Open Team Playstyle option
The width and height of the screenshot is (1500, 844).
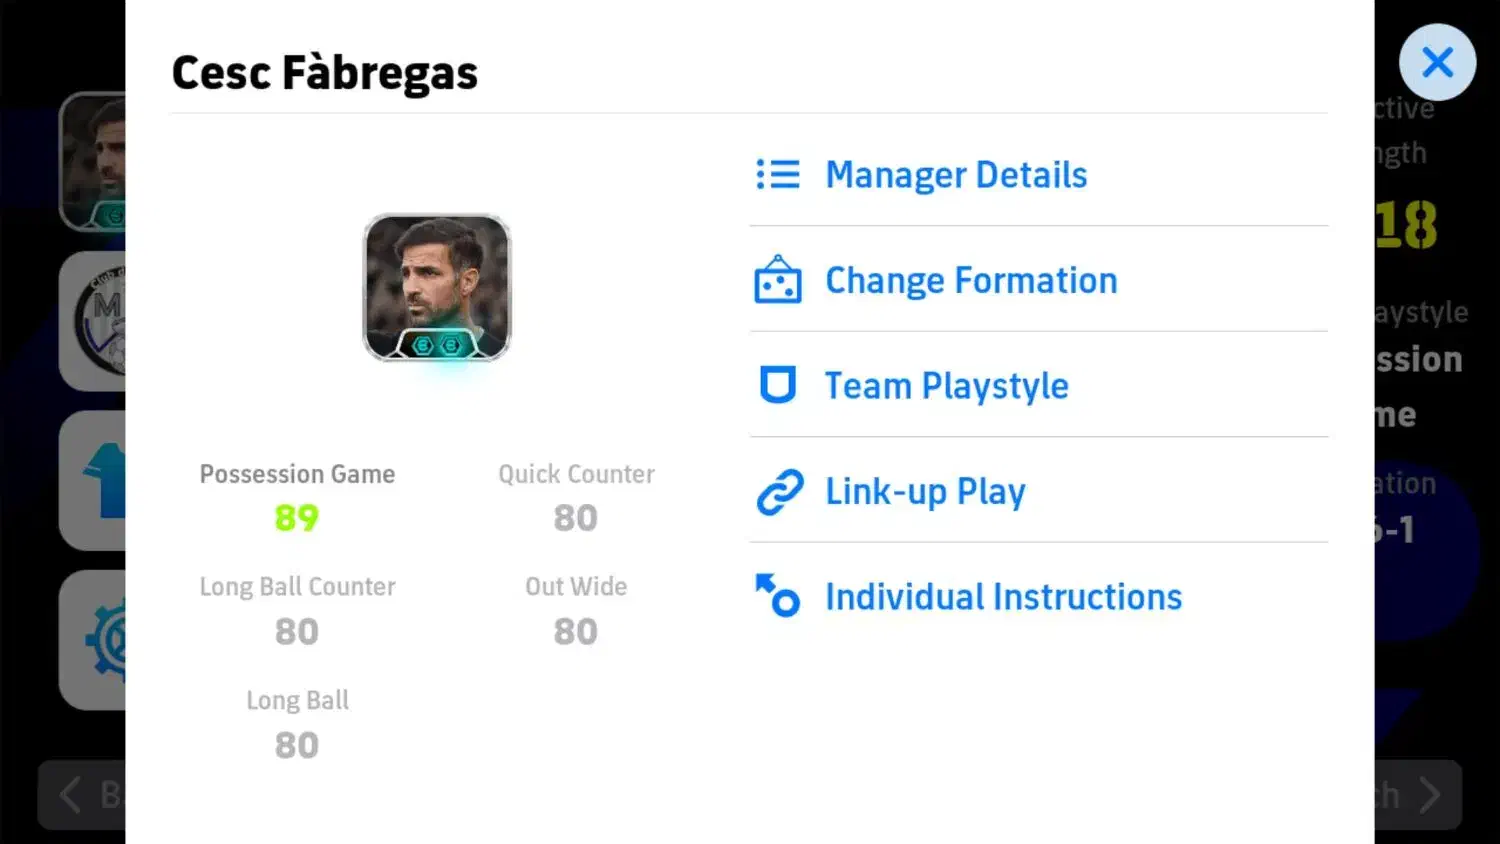coord(946,386)
